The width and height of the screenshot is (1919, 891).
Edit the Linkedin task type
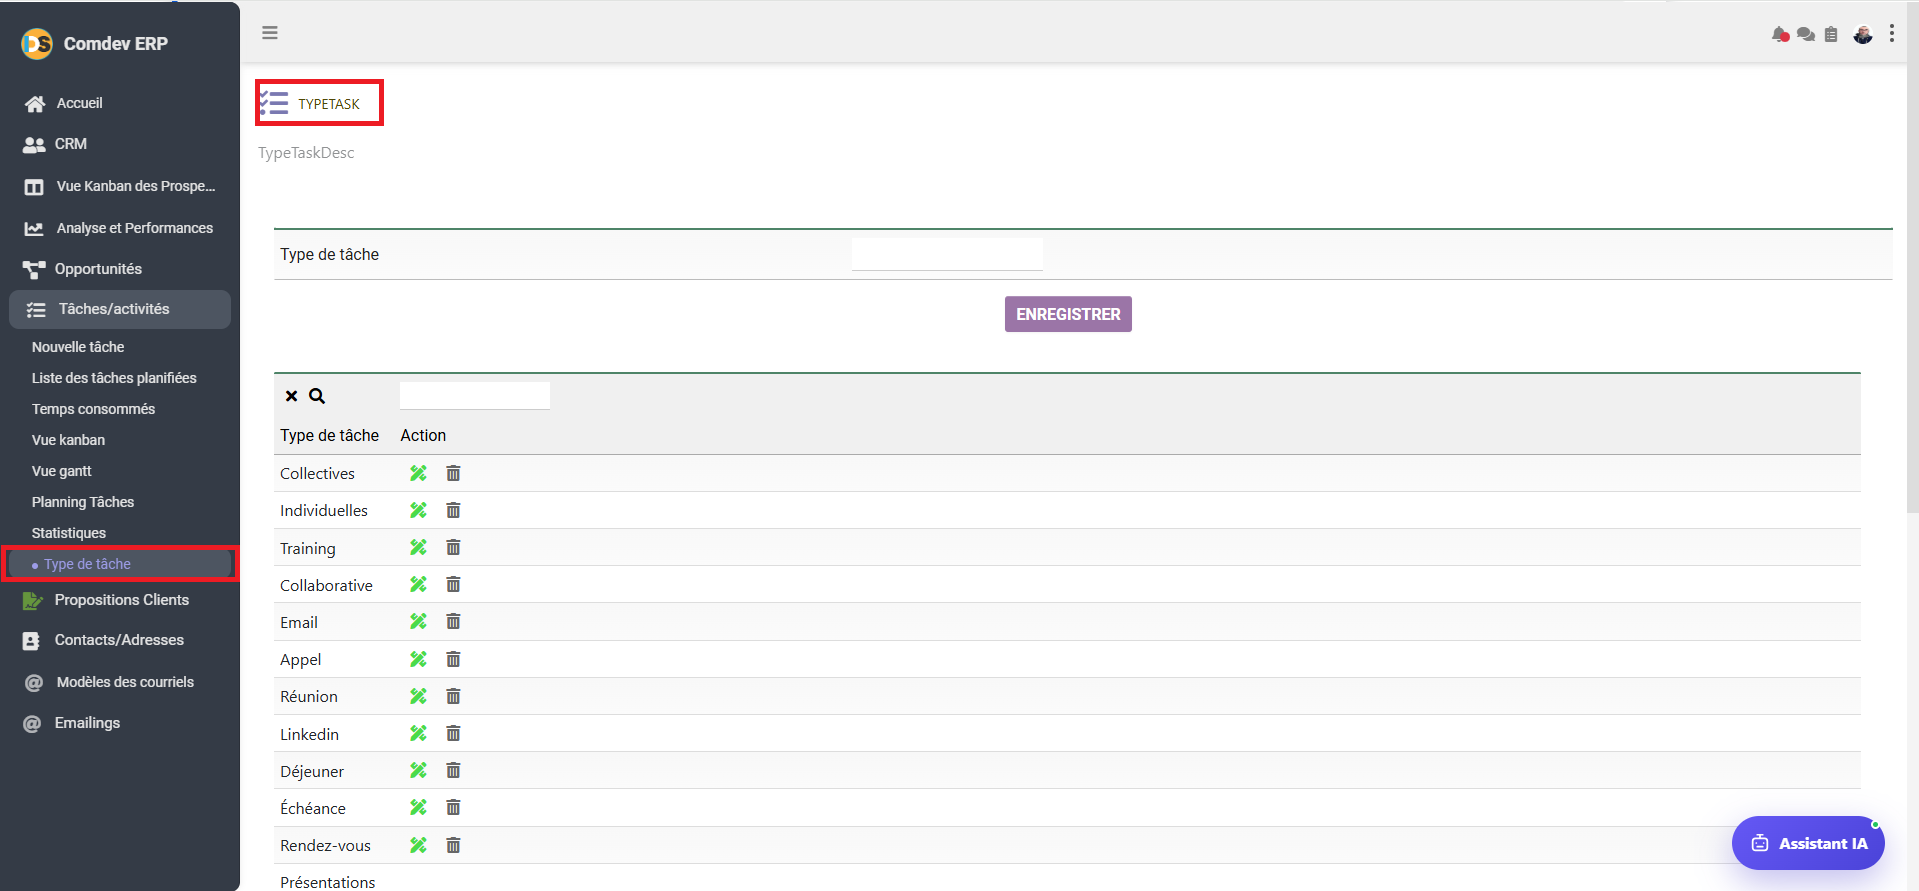pyautogui.click(x=418, y=733)
